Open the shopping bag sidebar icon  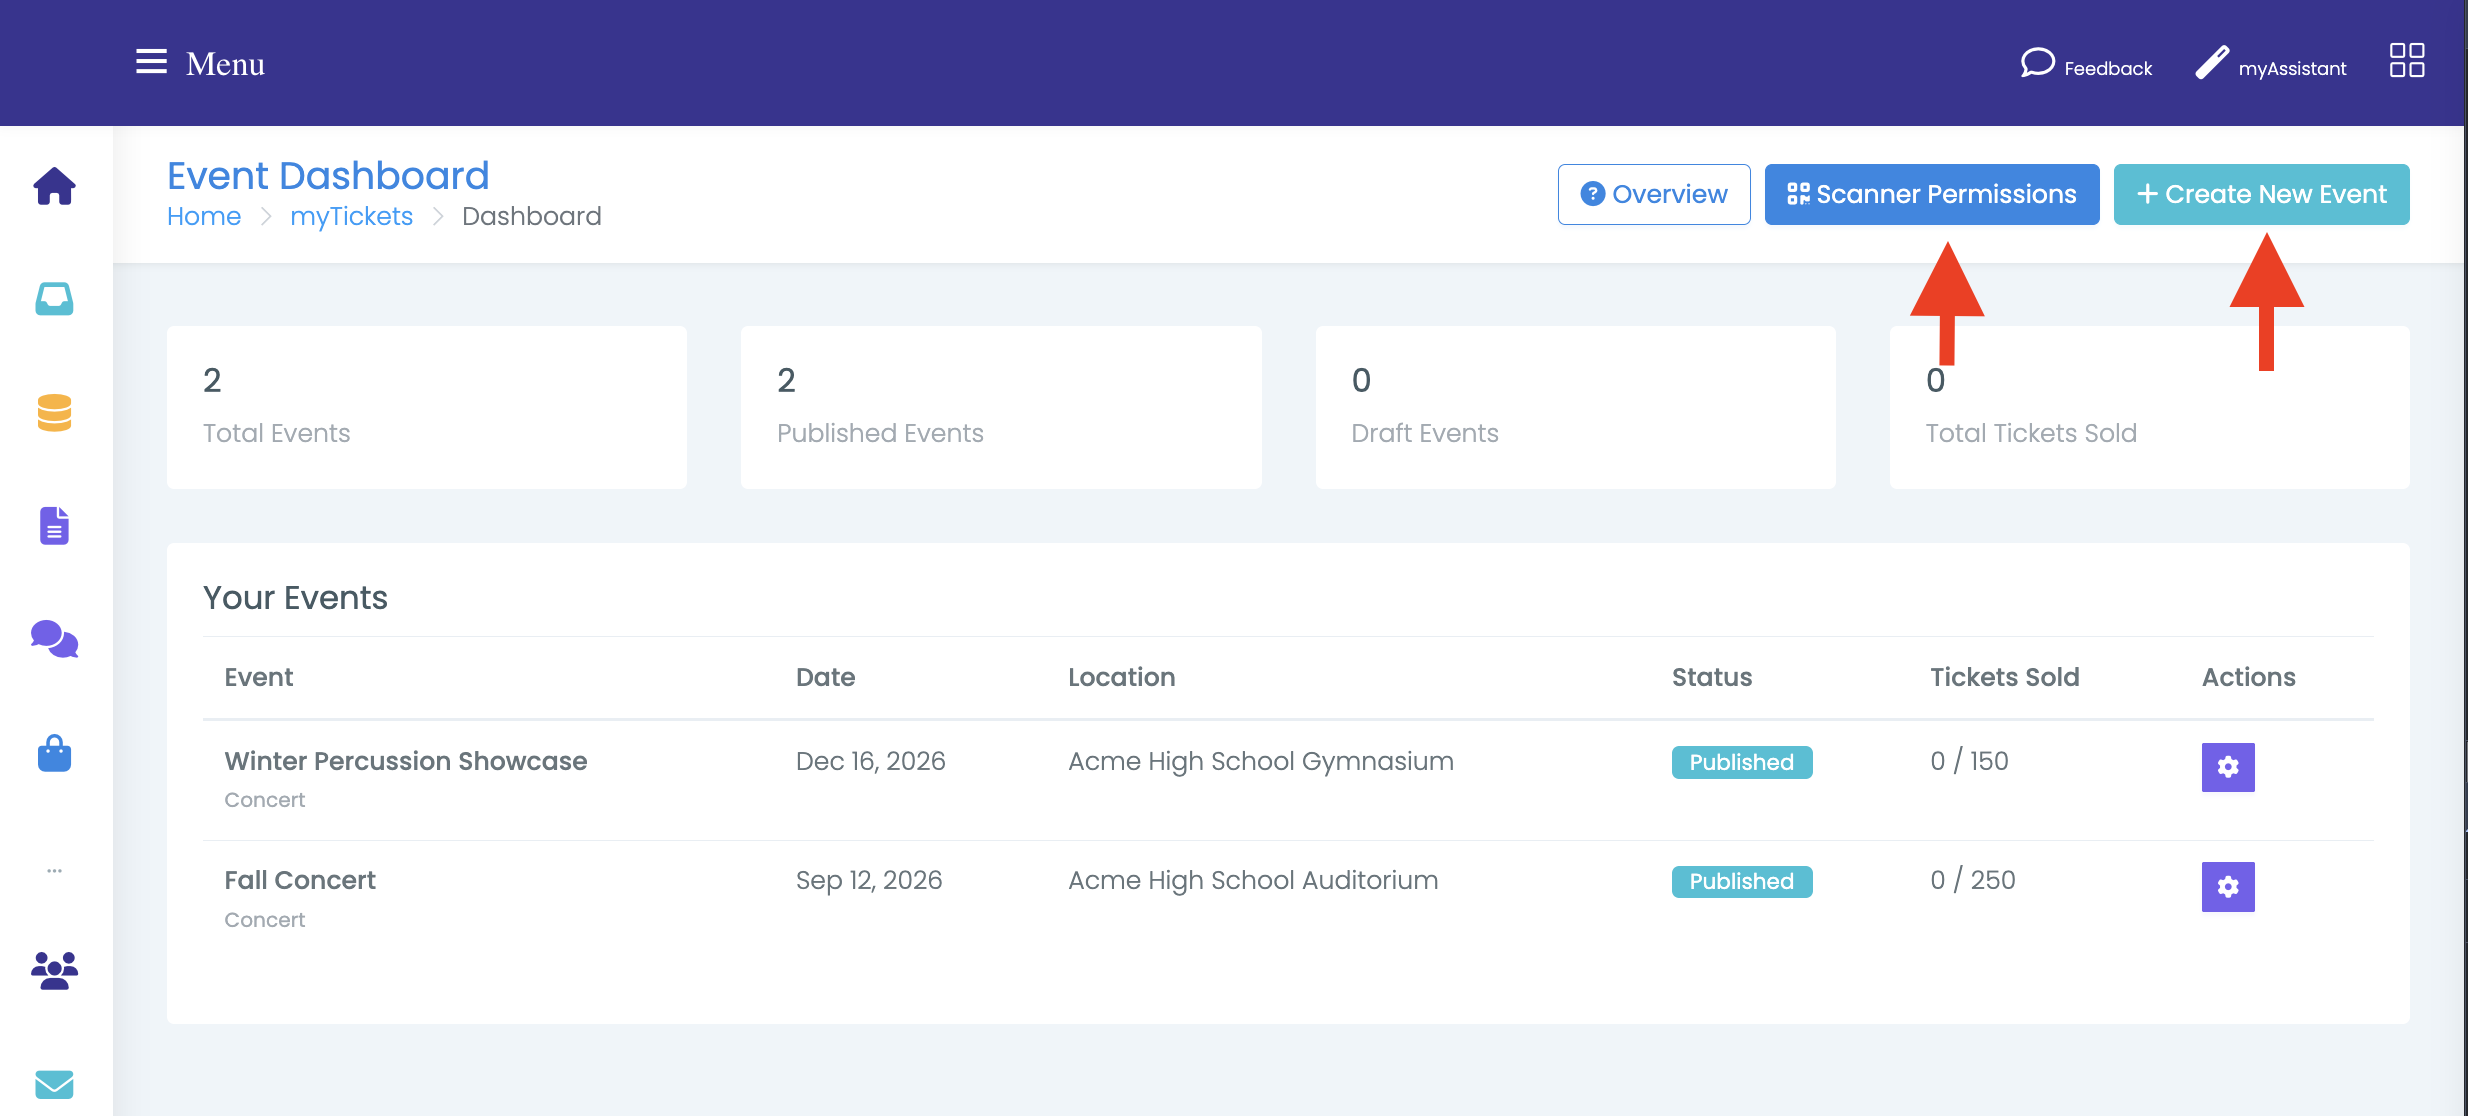[54, 753]
